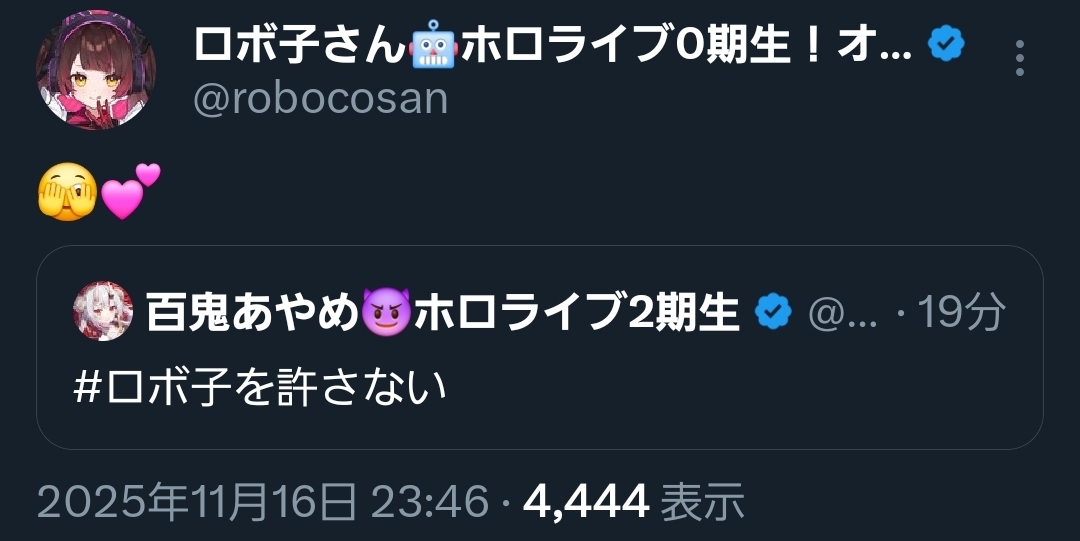1080x541 pixels.
Task: Click the 2025年11月16日 23:46 date stamp
Action: 262,501
